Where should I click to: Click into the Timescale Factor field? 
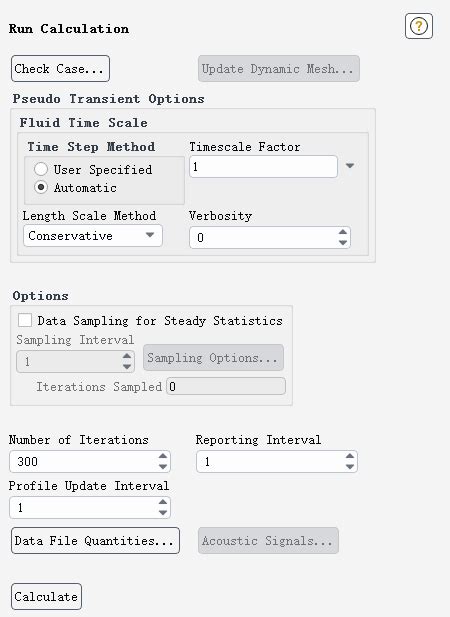click(x=263, y=166)
